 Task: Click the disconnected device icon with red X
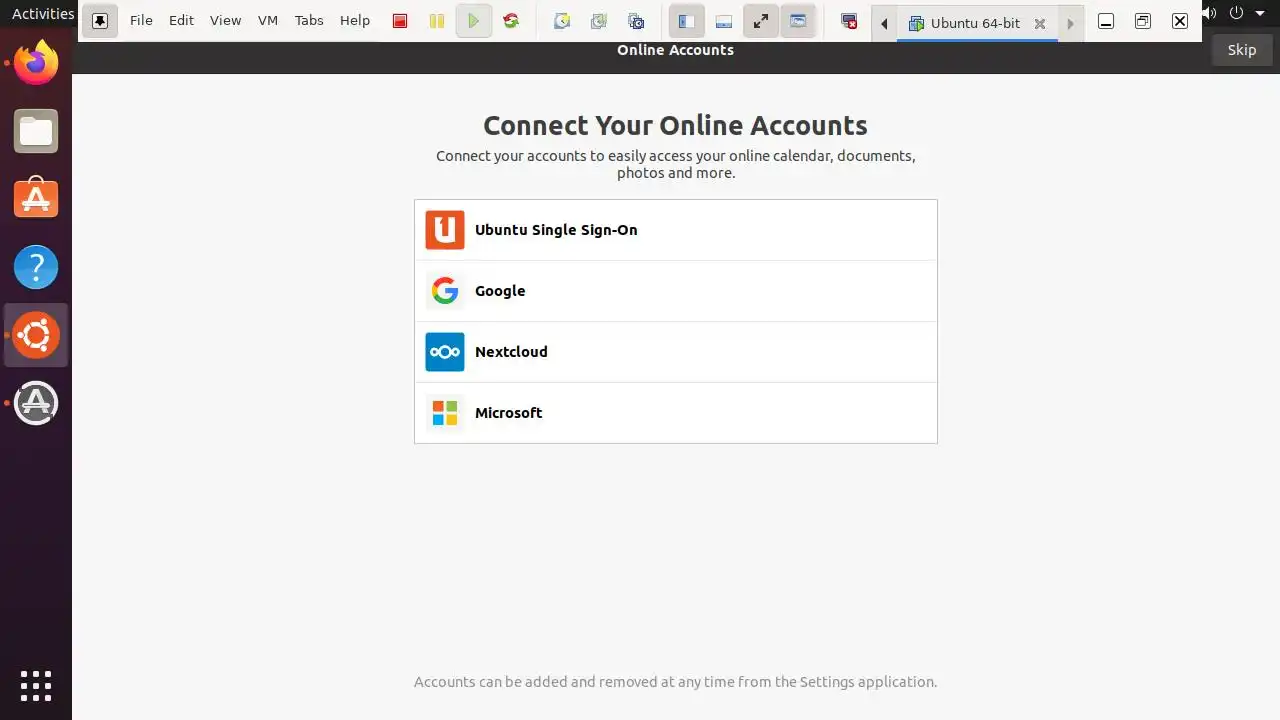click(849, 21)
